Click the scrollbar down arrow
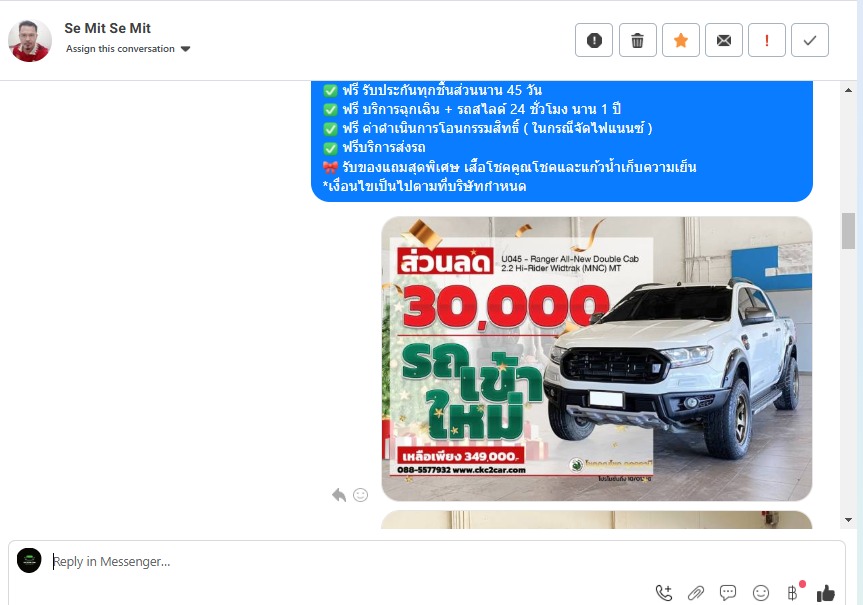Screen dimensions: 863x605 point(848,520)
